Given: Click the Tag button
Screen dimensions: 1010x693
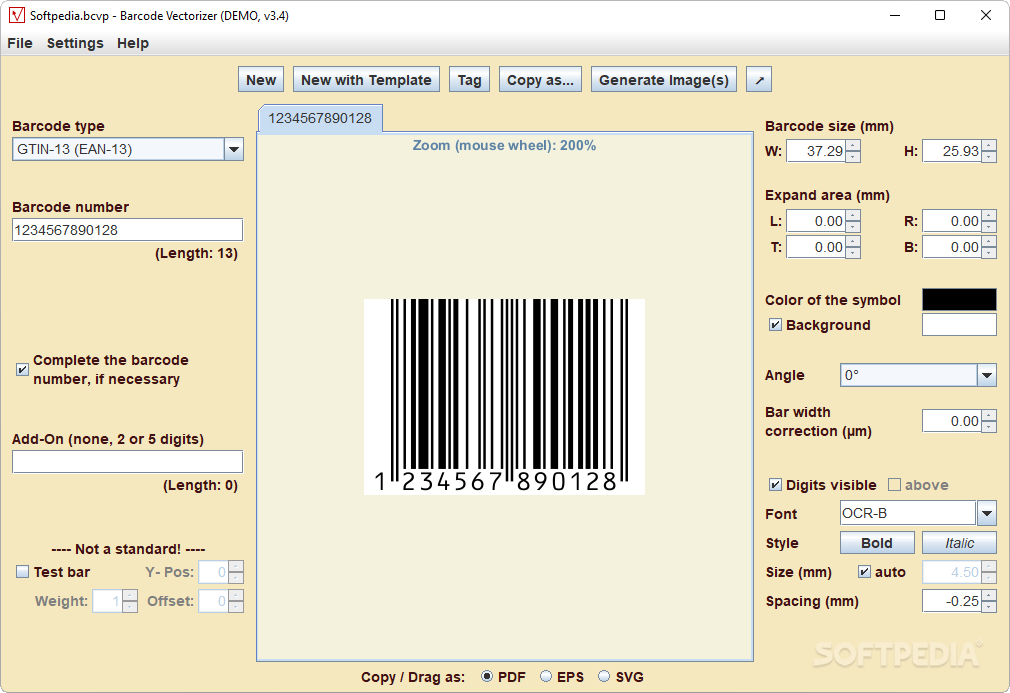Looking at the screenshot, I should pos(470,80).
